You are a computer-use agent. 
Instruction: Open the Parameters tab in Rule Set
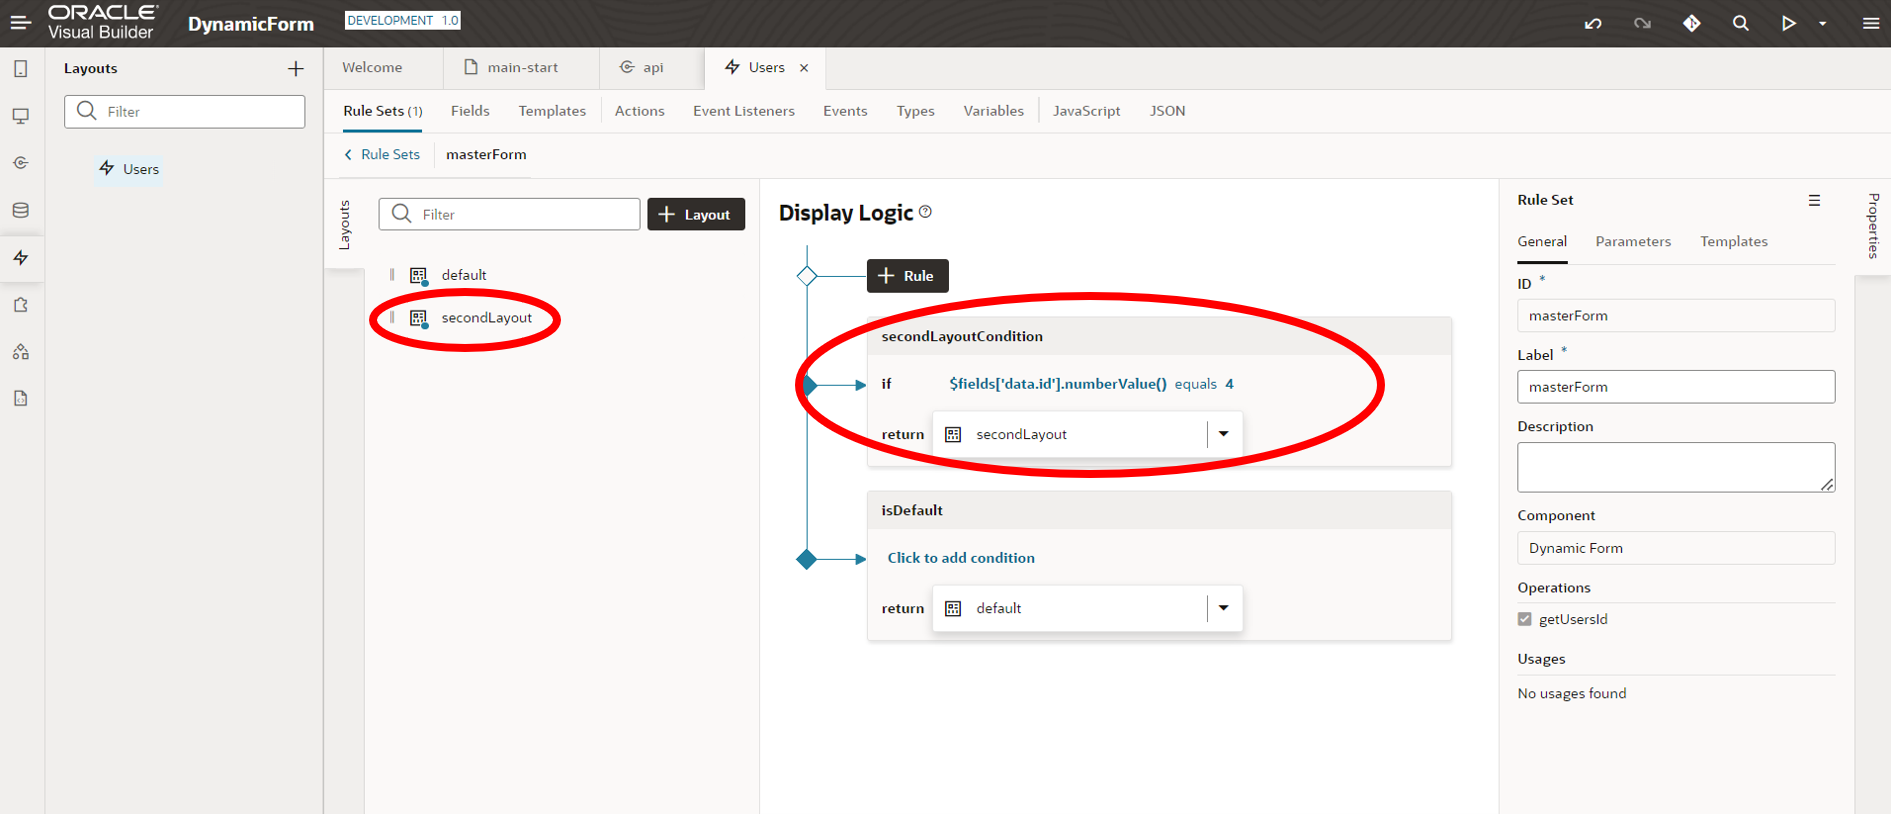1632,241
